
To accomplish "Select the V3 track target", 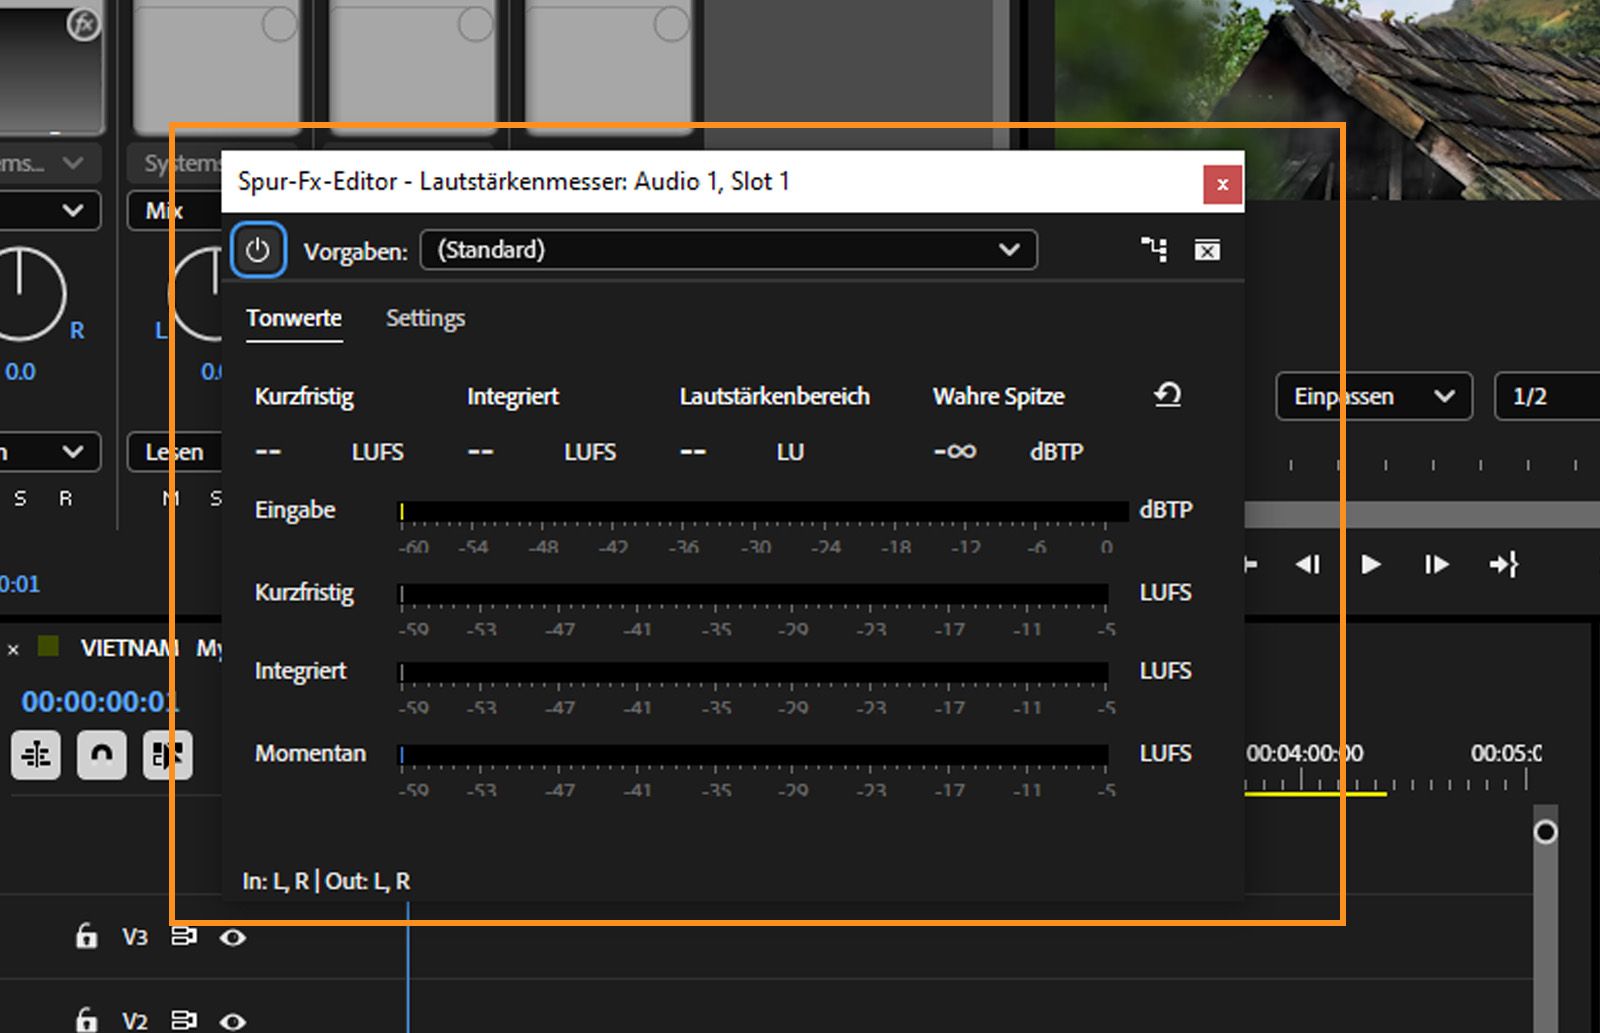I will click(135, 937).
